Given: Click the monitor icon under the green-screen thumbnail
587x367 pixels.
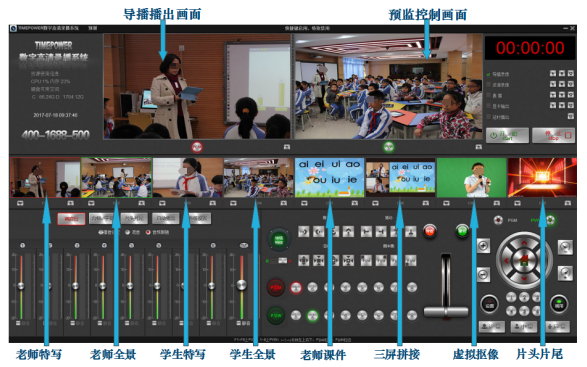Looking at the screenshot, I should [446, 203].
